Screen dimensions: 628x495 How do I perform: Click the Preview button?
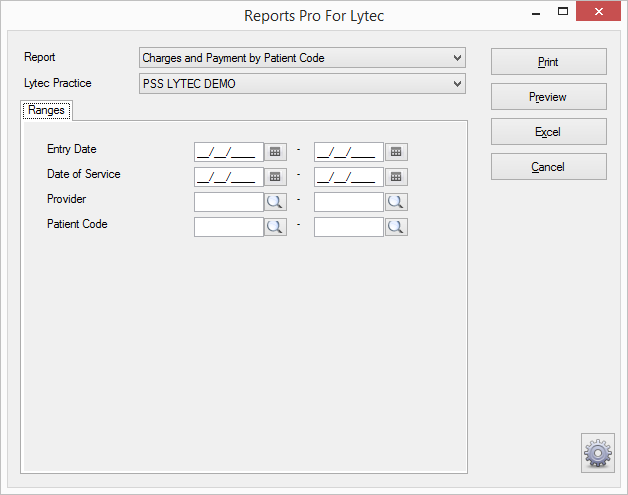pyautogui.click(x=549, y=97)
